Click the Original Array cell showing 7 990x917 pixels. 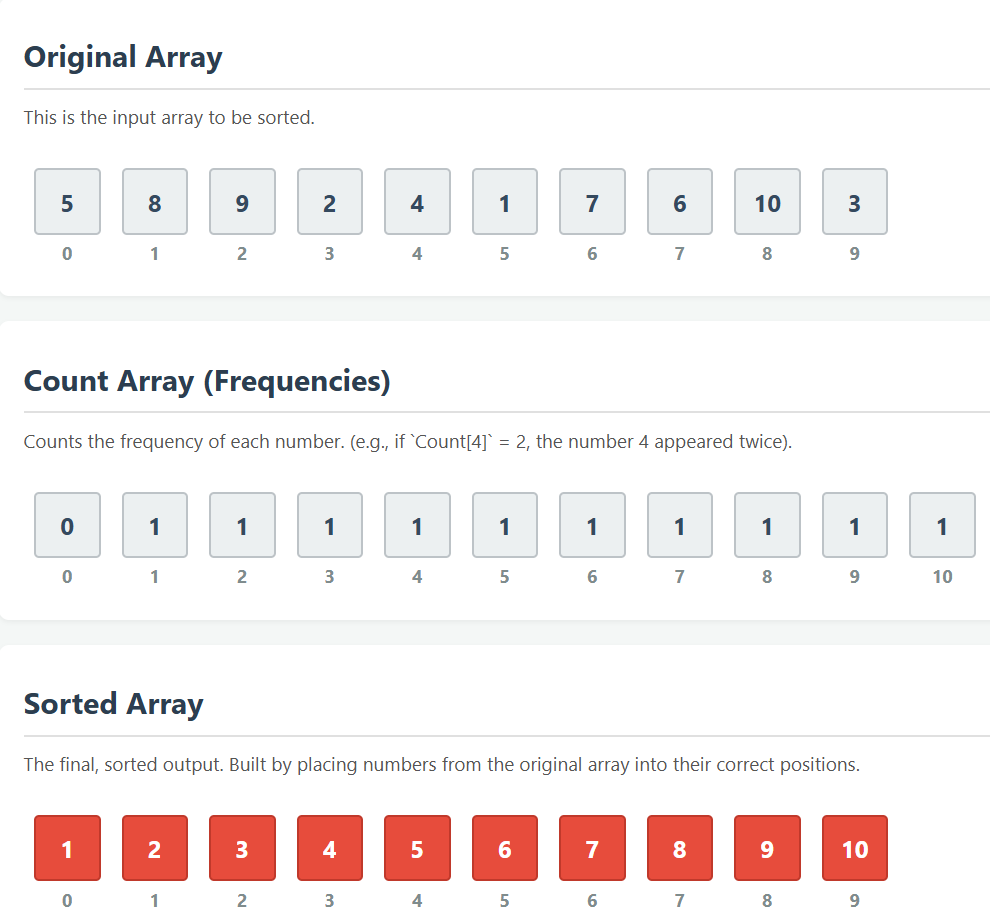tap(592, 201)
